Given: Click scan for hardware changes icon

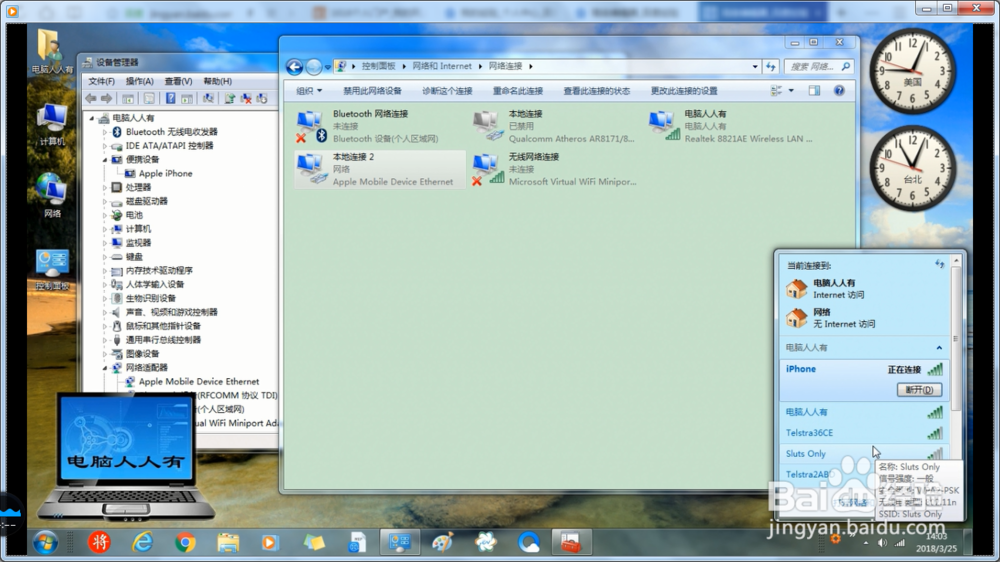Looking at the screenshot, I should (209, 98).
